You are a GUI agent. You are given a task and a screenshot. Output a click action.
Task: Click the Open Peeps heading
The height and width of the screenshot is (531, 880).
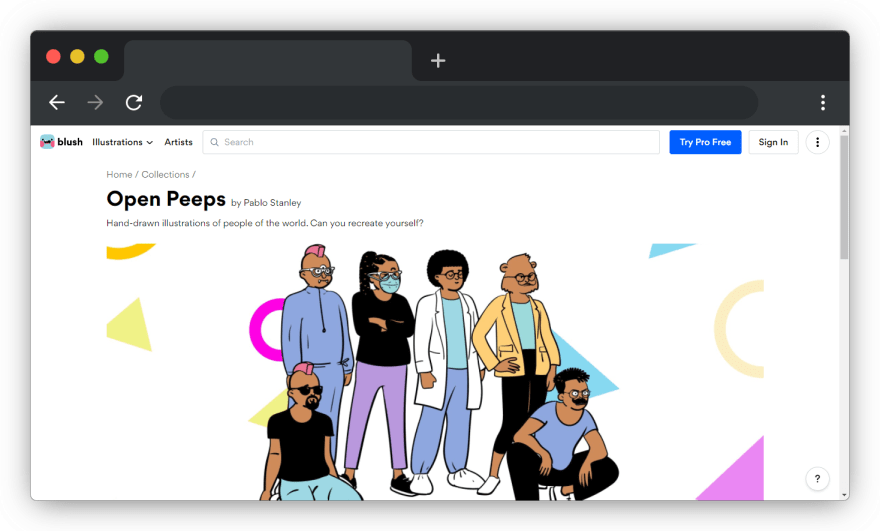coord(166,199)
